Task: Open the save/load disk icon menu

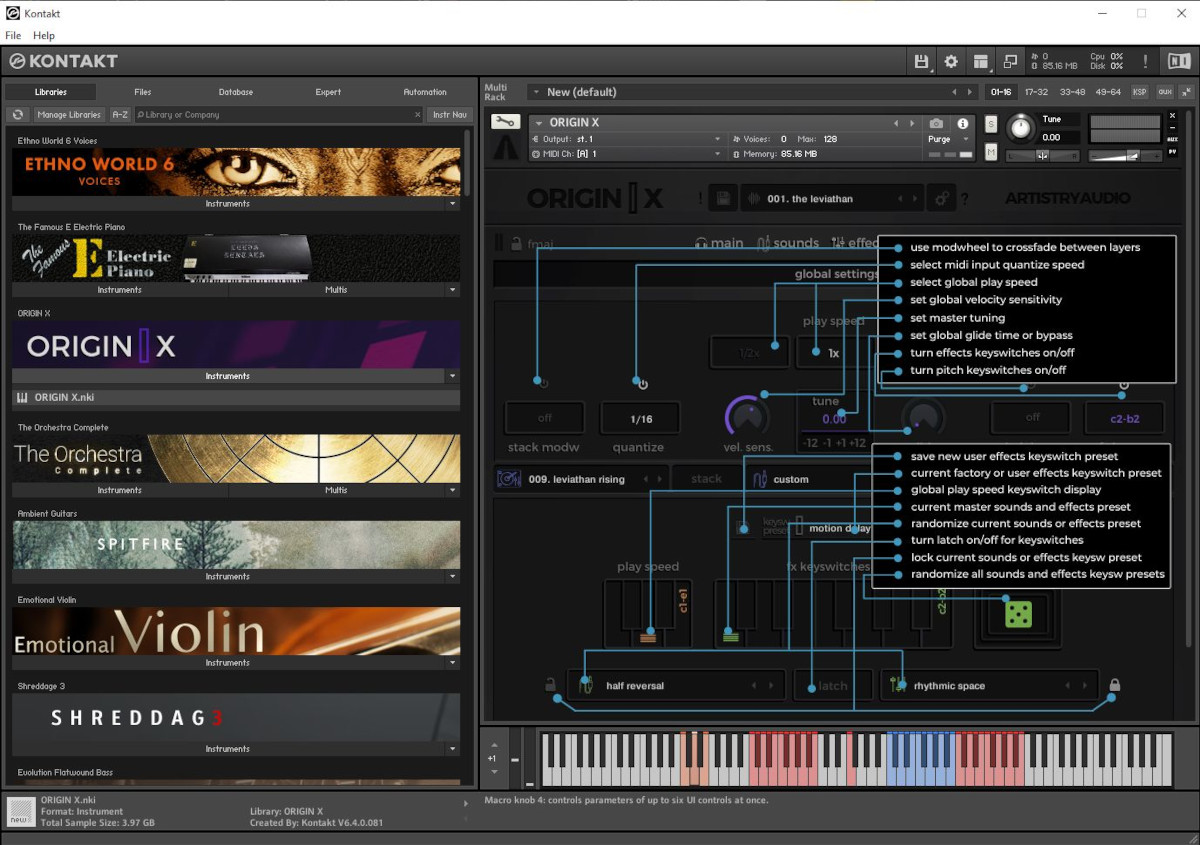Action: 921,62
